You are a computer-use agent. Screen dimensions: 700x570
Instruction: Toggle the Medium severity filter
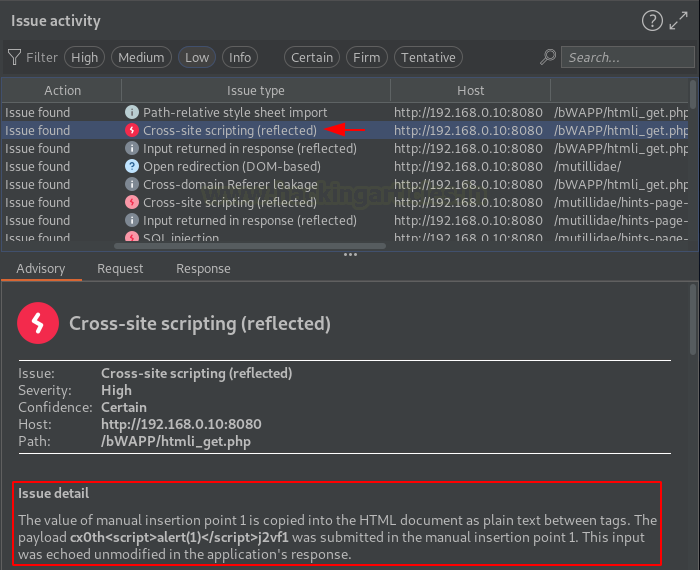141,57
